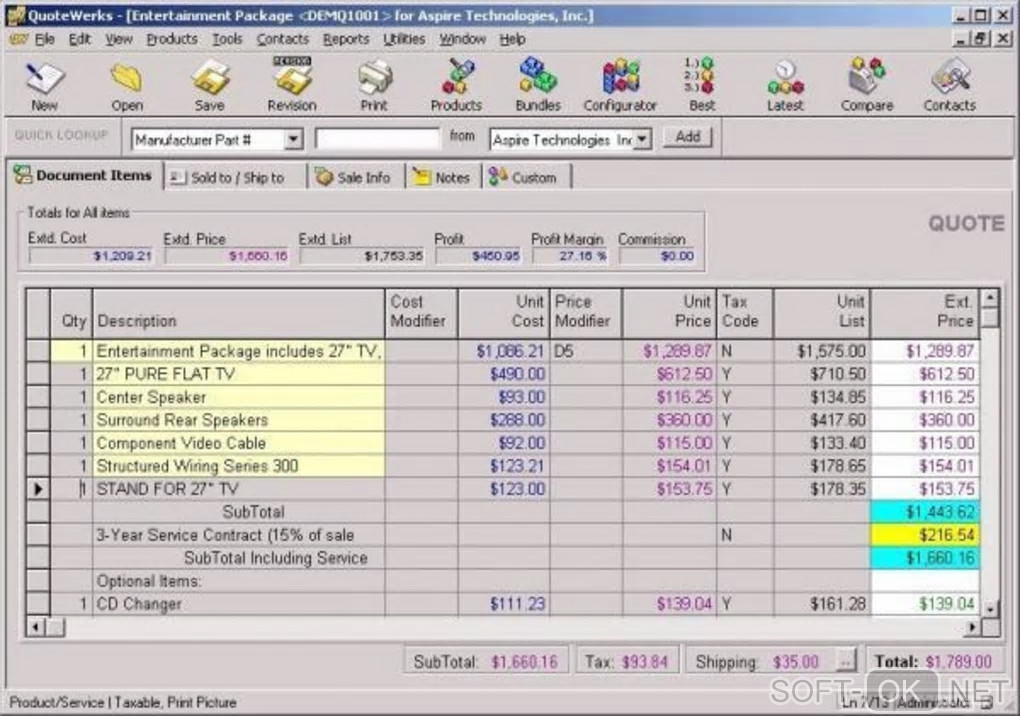Click the Quick Lookup search input field

coord(377,139)
